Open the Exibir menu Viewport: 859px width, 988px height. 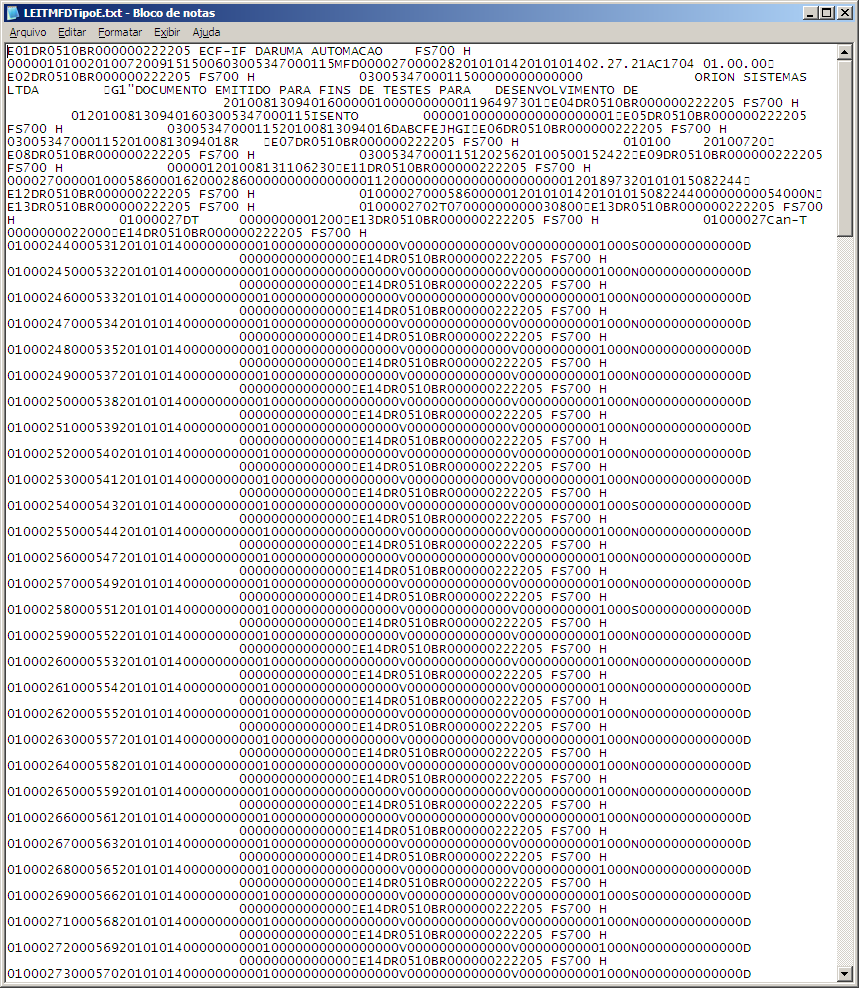(167, 32)
